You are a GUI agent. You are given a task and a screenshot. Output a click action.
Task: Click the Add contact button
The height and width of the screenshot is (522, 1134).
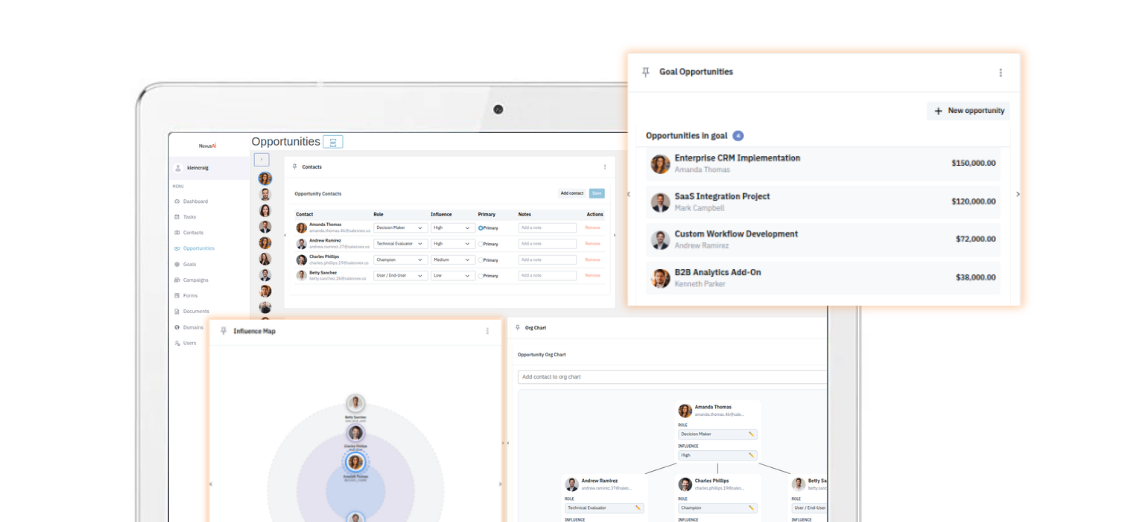pyautogui.click(x=572, y=194)
